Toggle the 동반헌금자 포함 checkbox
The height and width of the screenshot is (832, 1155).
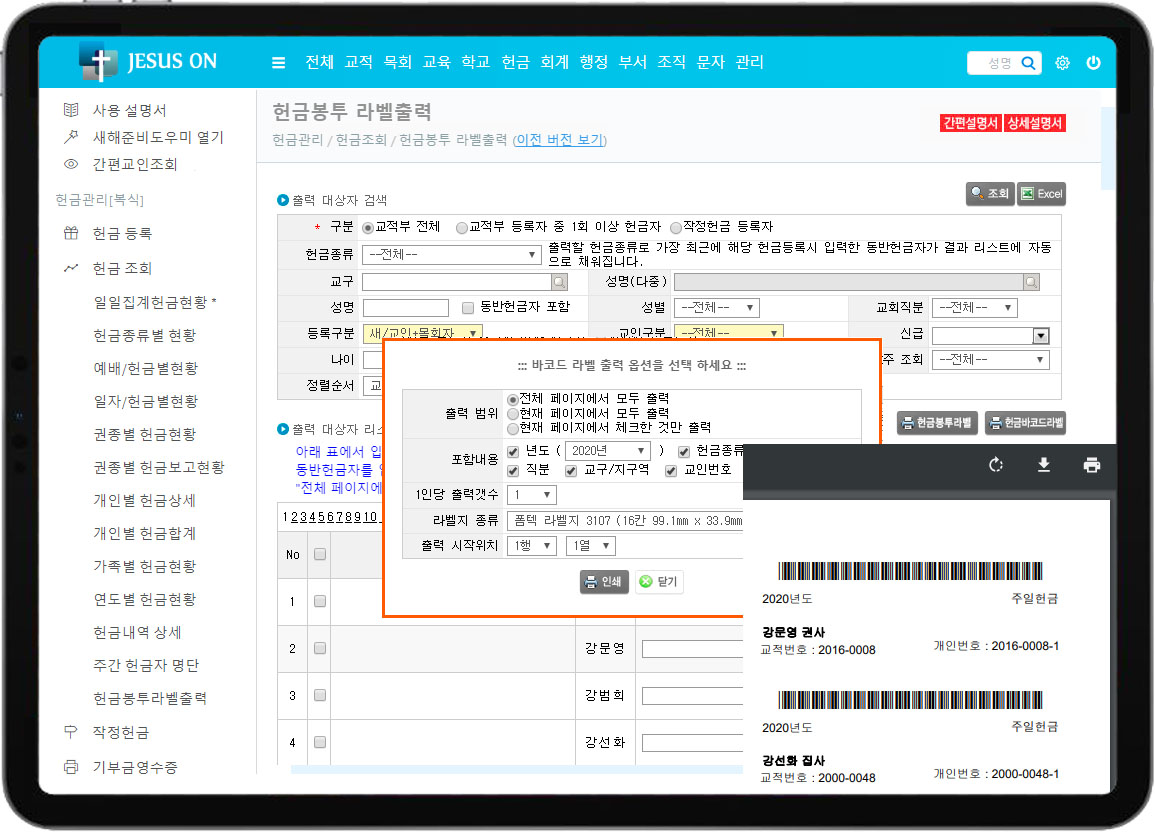click(468, 308)
